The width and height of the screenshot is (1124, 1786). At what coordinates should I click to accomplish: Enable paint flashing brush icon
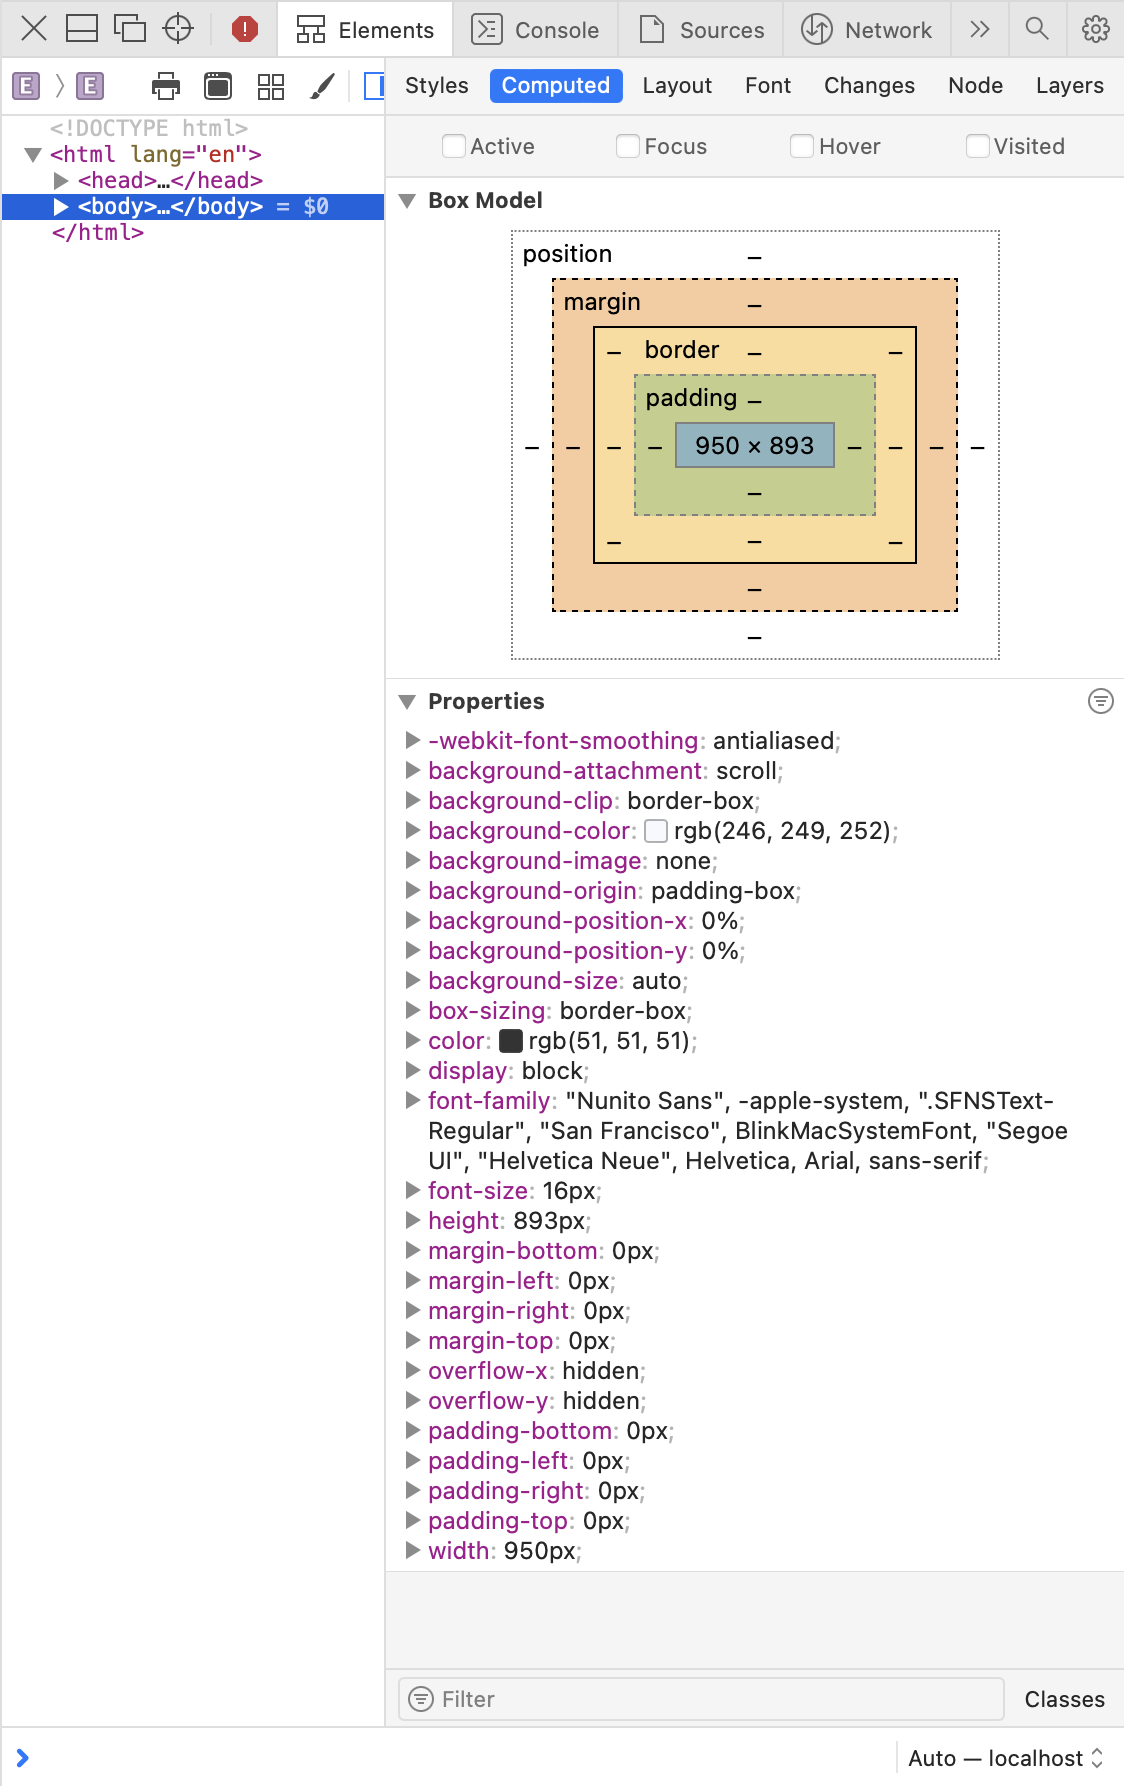[x=322, y=87]
